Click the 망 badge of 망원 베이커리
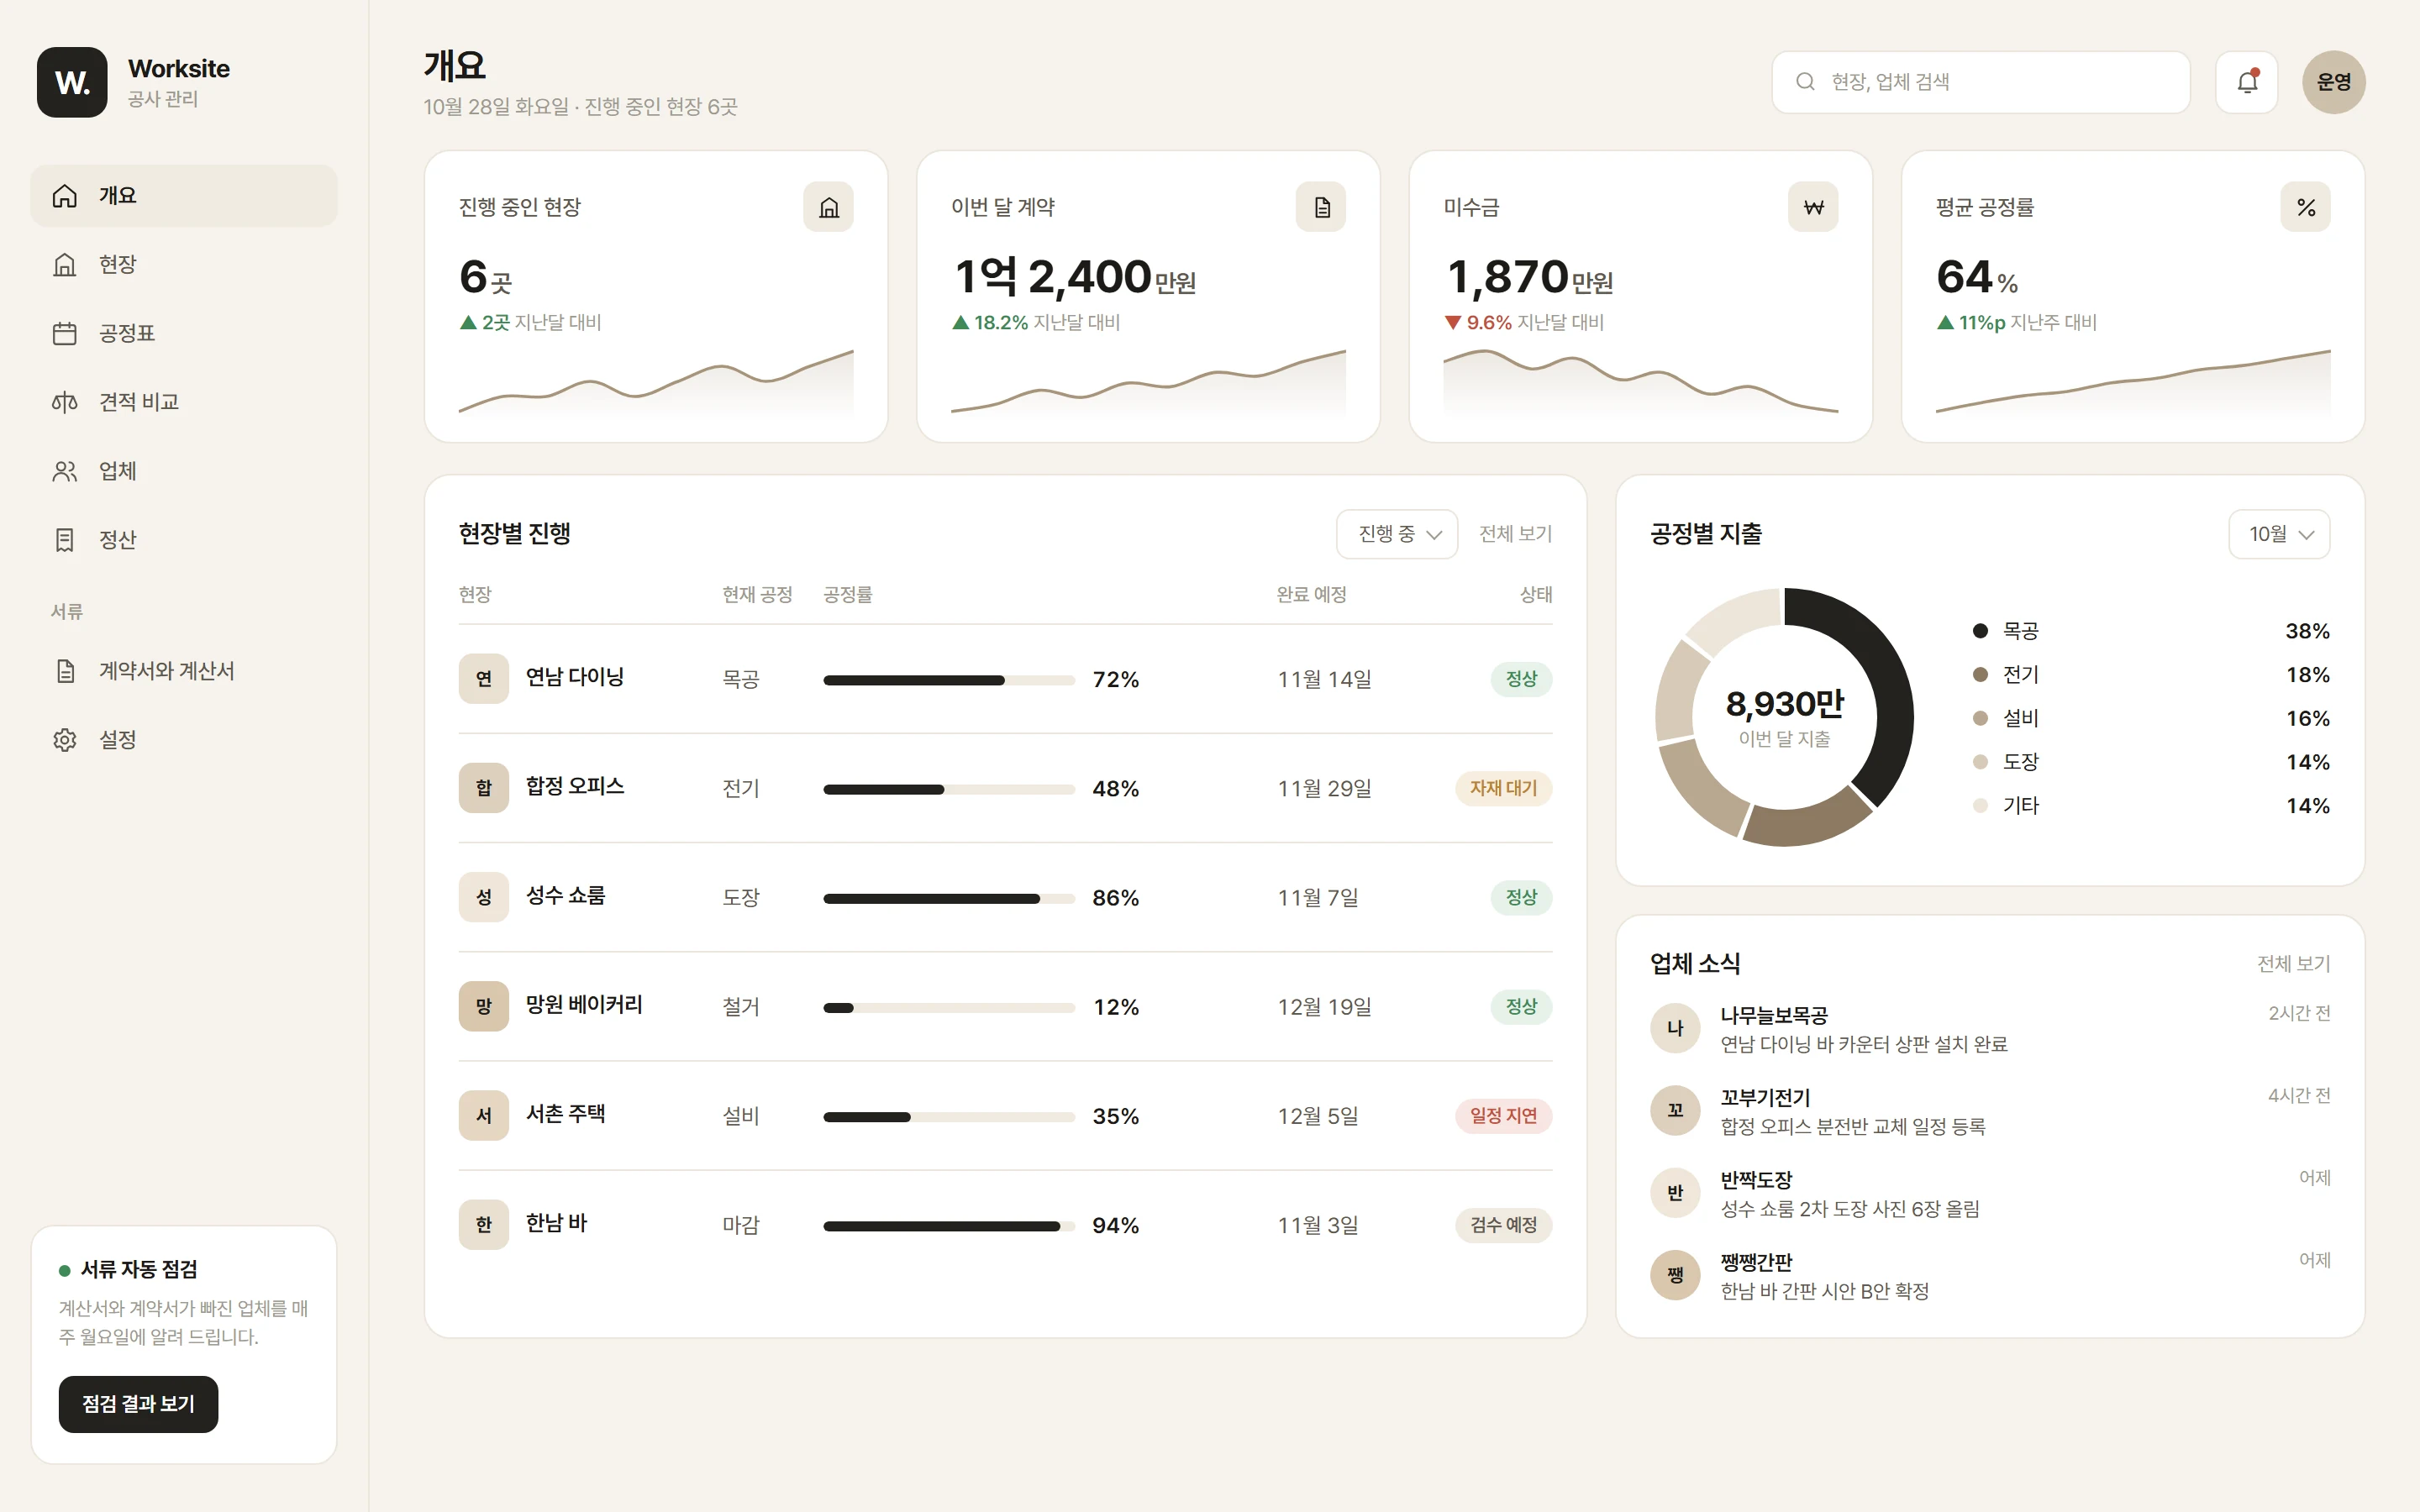Image resolution: width=2420 pixels, height=1512 pixels. [x=484, y=1006]
